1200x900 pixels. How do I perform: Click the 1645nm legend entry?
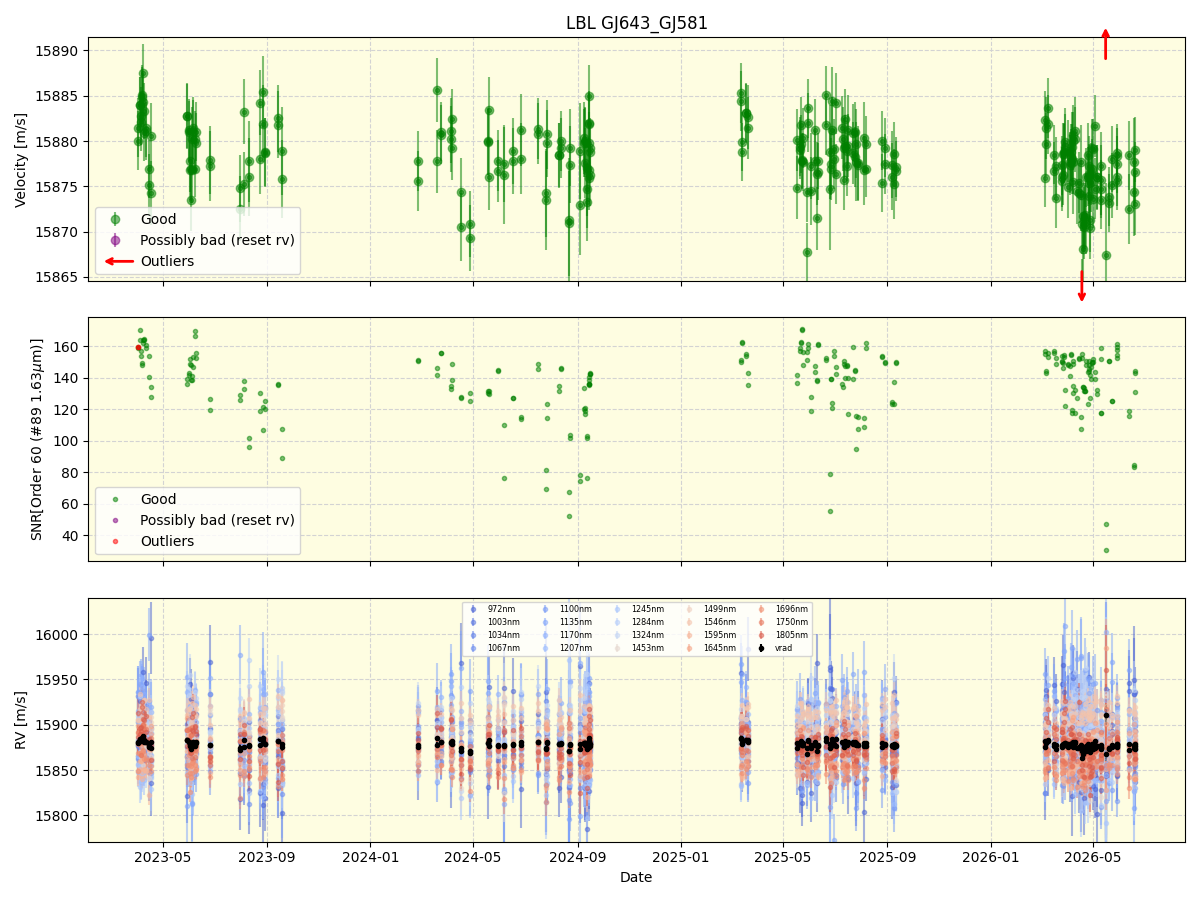[x=711, y=648]
